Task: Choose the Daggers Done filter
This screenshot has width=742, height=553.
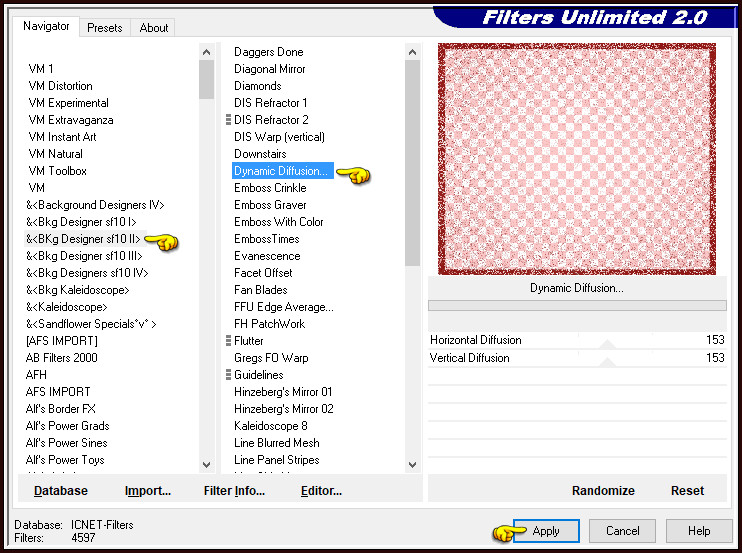Action: click(x=268, y=52)
